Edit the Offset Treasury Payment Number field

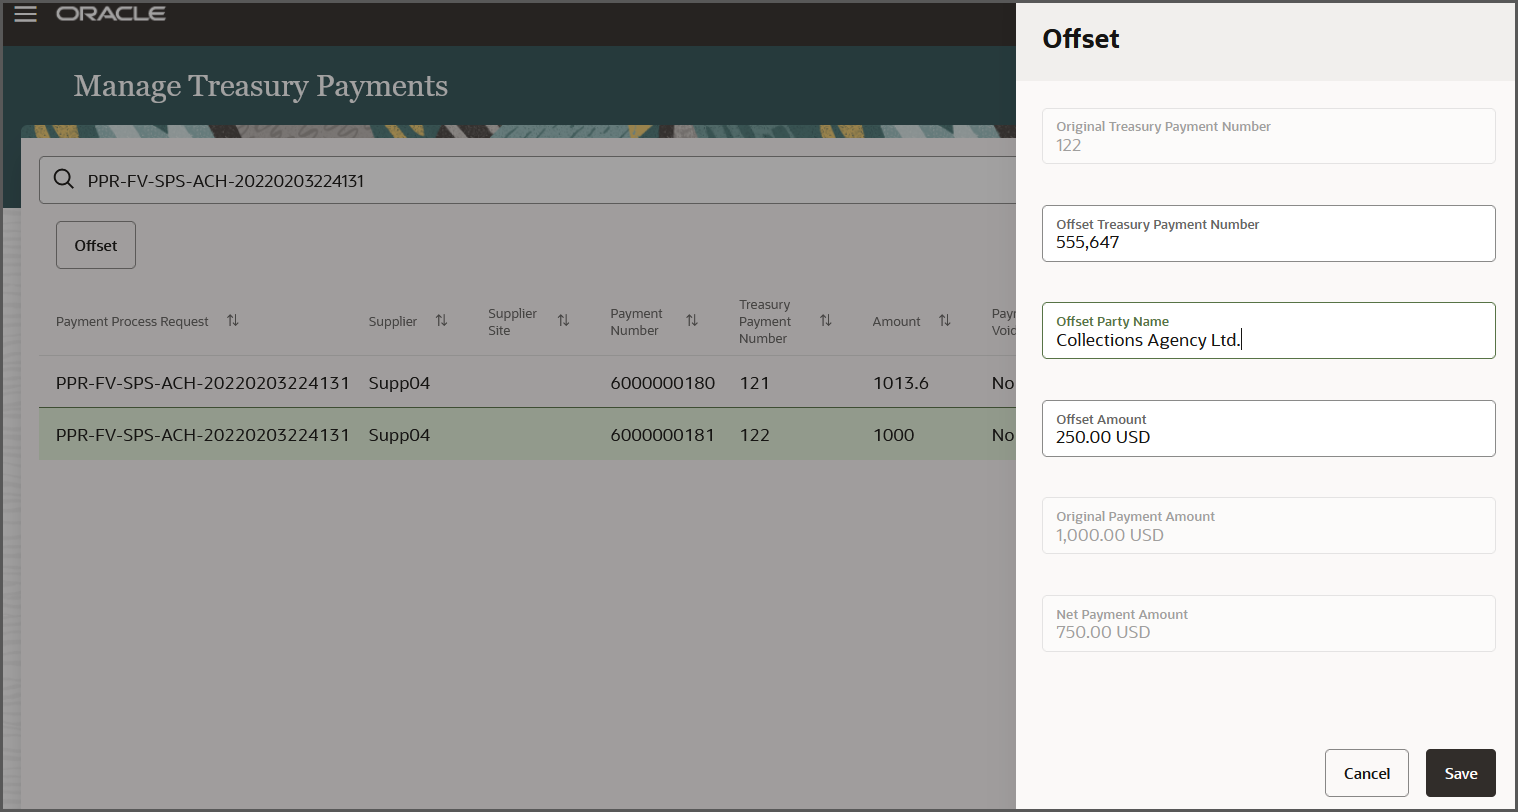(x=1268, y=234)
